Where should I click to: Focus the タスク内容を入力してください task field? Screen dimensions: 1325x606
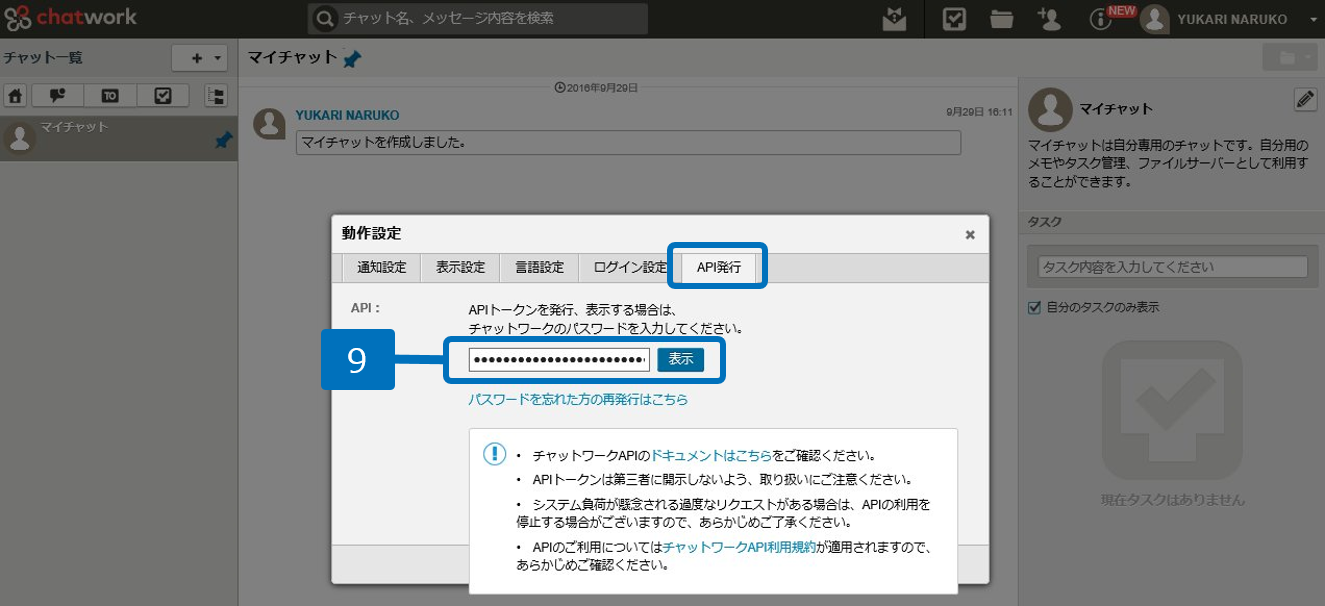1172,267
